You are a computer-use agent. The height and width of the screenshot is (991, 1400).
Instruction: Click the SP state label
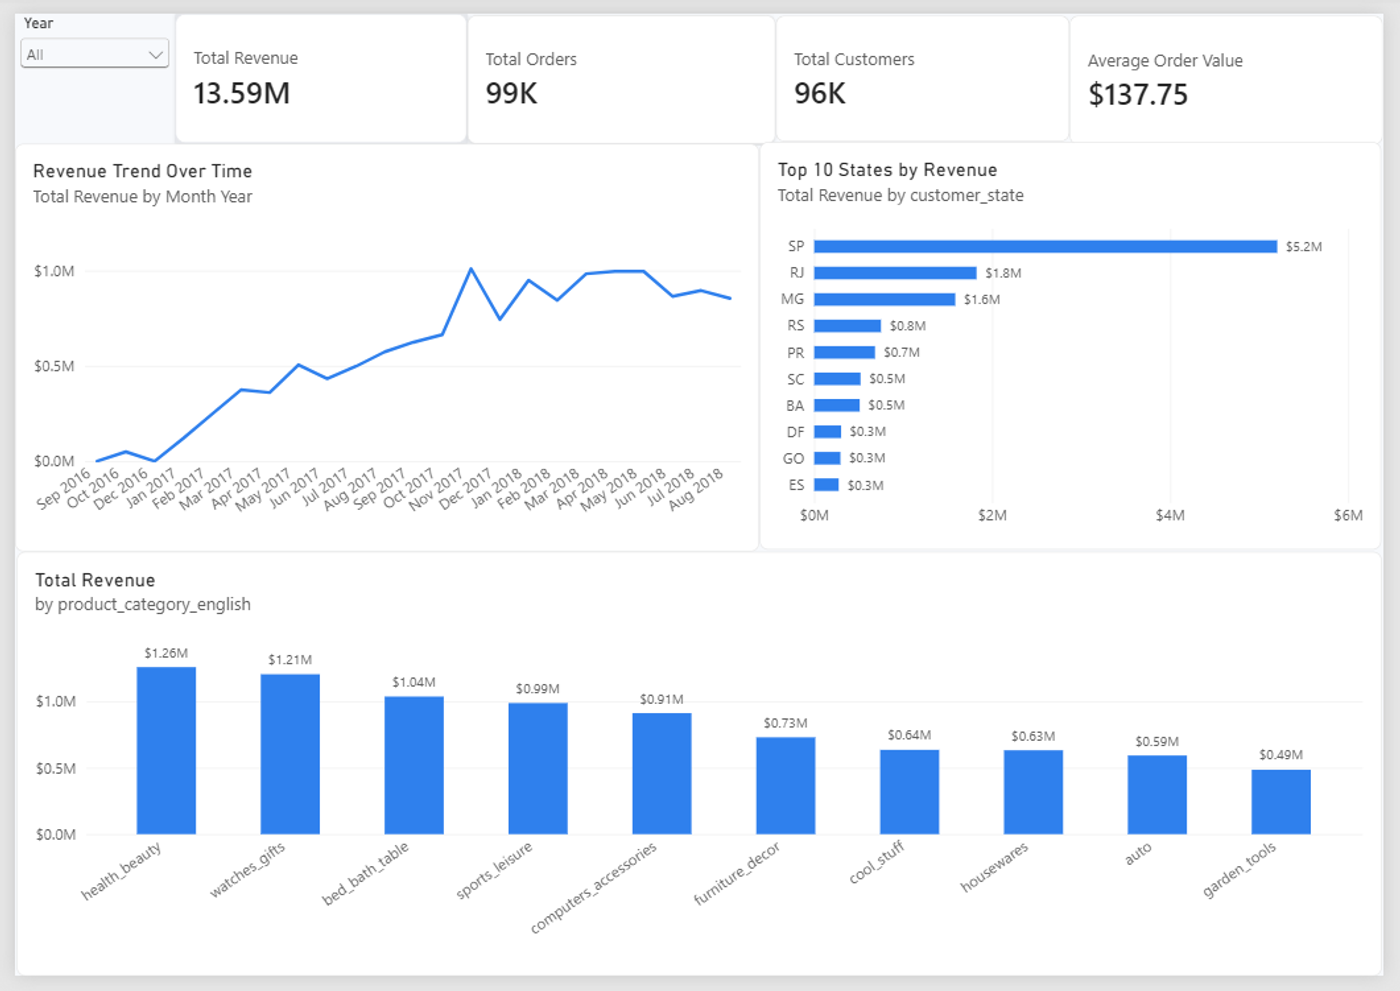(796, 246)
